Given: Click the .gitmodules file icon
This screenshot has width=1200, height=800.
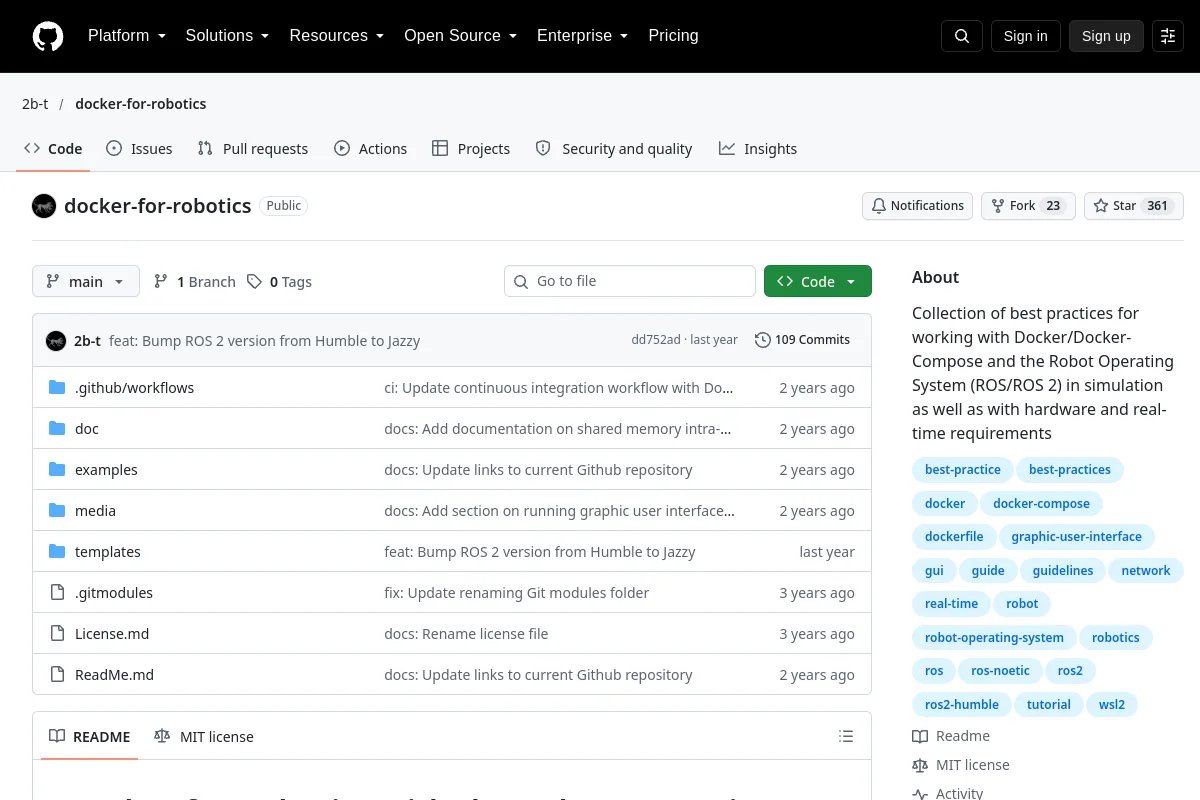Looking at the screenshot, I should pyautogui.click(x=57, y=593).
